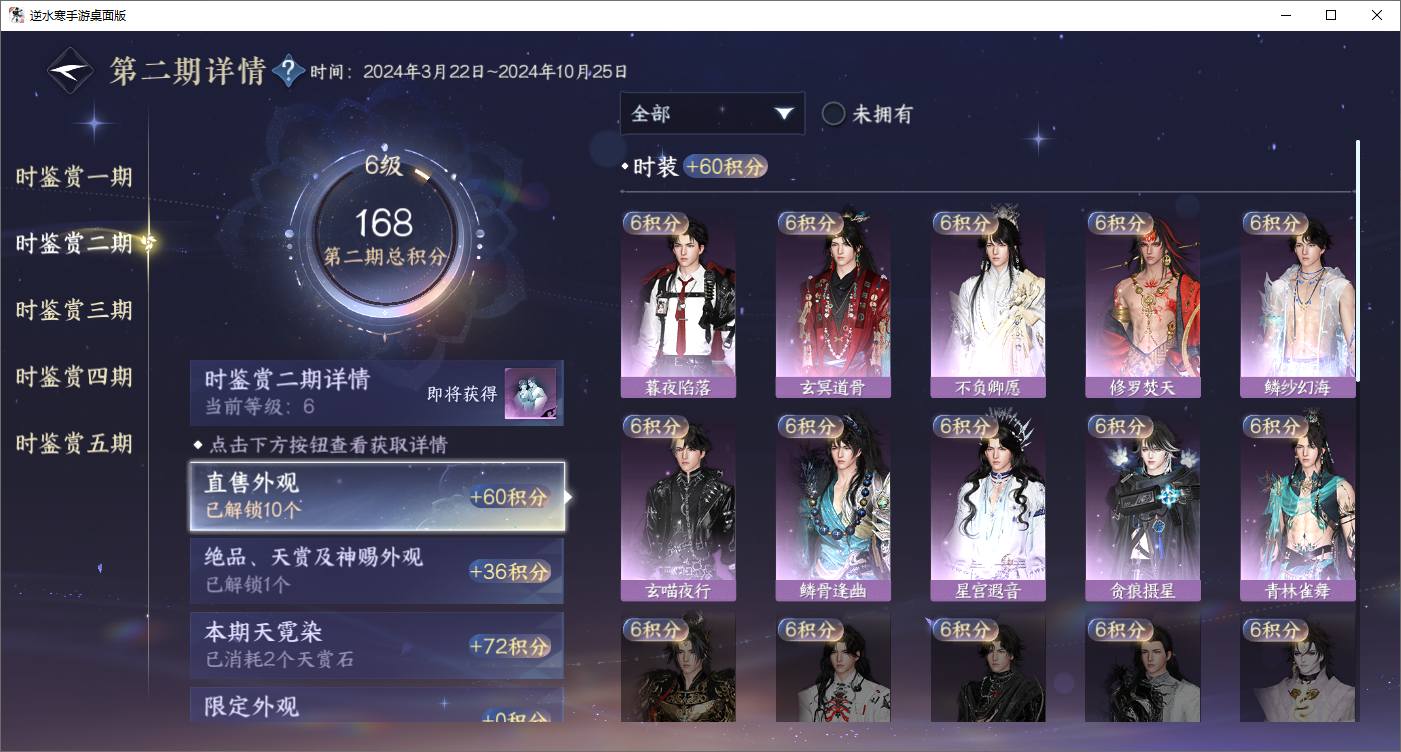This screenshot has height=752, width=1401.
Task: Choose the 贪狼摄星 outfit card
Action: pos(1143,507)
